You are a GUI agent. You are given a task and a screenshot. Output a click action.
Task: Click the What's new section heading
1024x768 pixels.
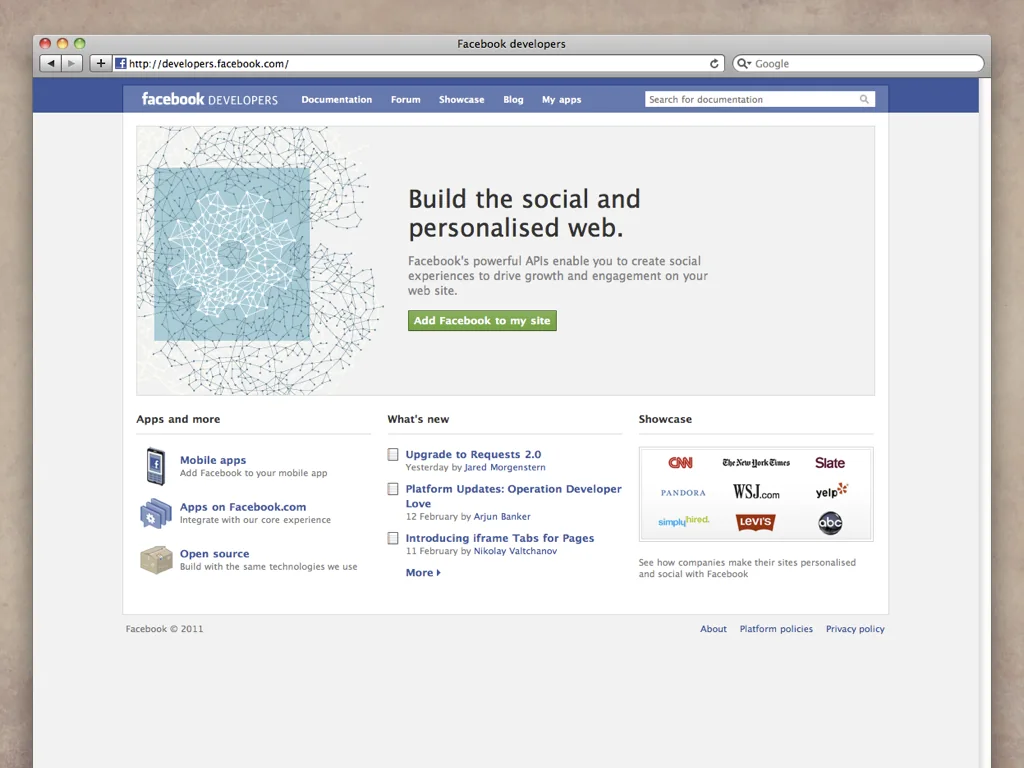tap(418, 419)
